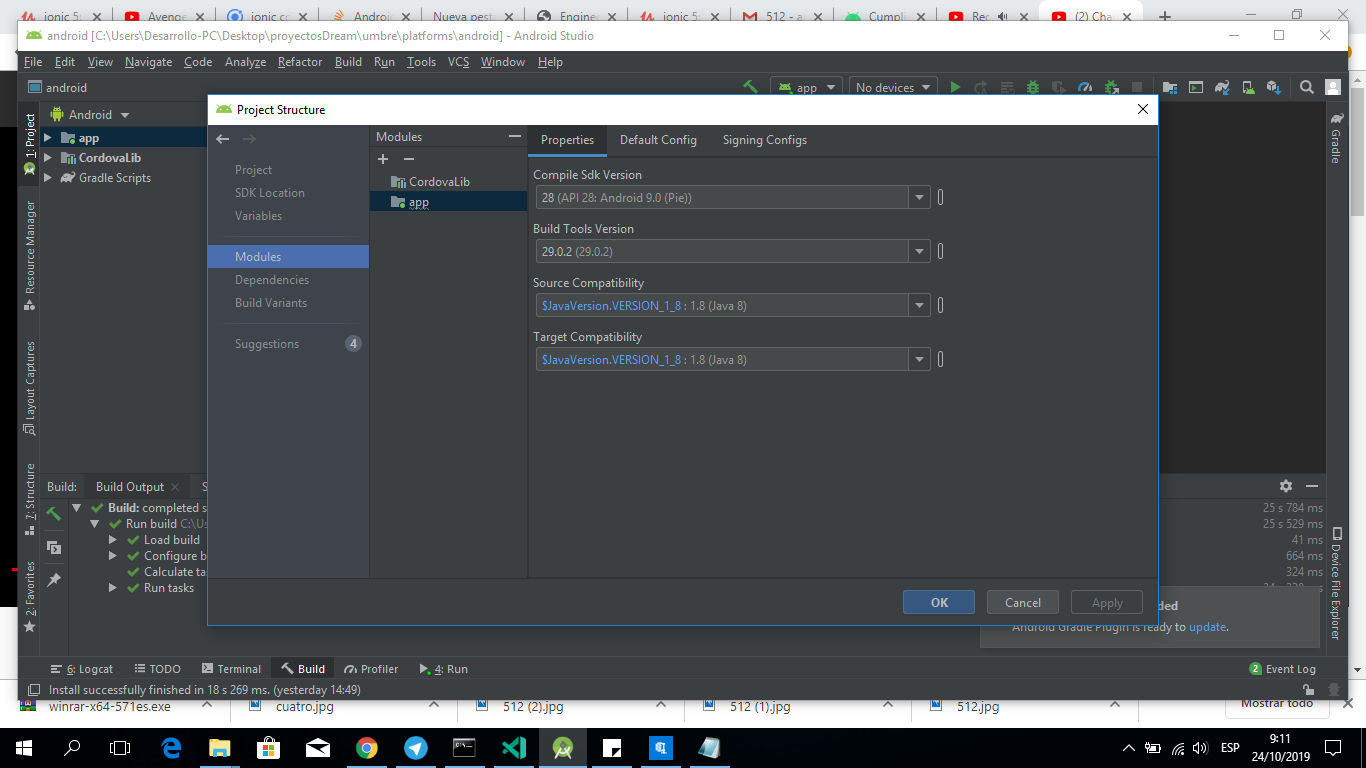1366x768 pixels.
Task: Open the AVD Manager icon
Action: [1247, 87]
